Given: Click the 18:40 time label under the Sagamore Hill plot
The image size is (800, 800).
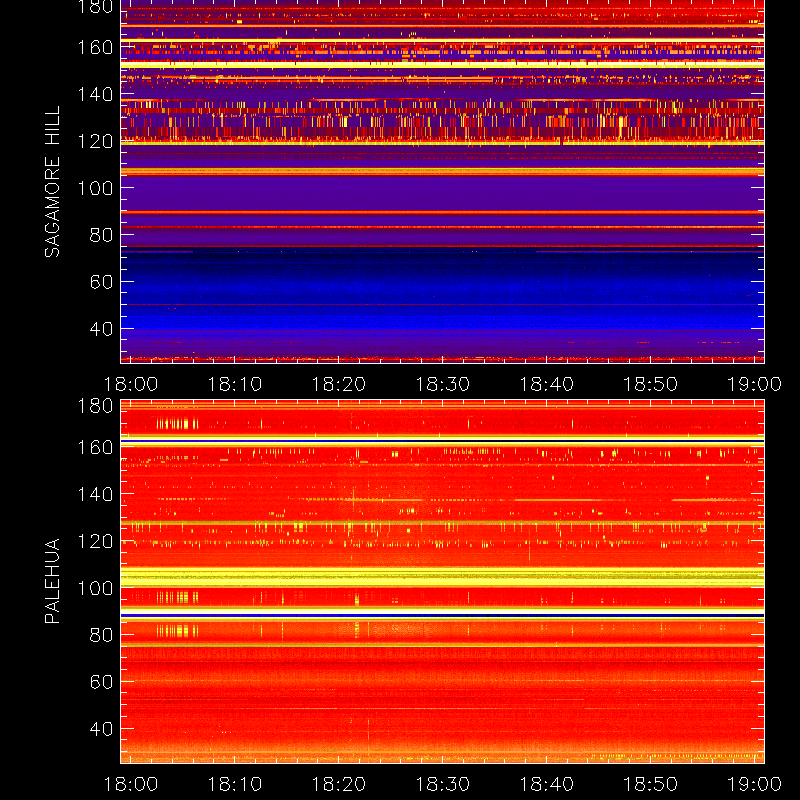Looking at the screenshot, I should tap(546, 384).
